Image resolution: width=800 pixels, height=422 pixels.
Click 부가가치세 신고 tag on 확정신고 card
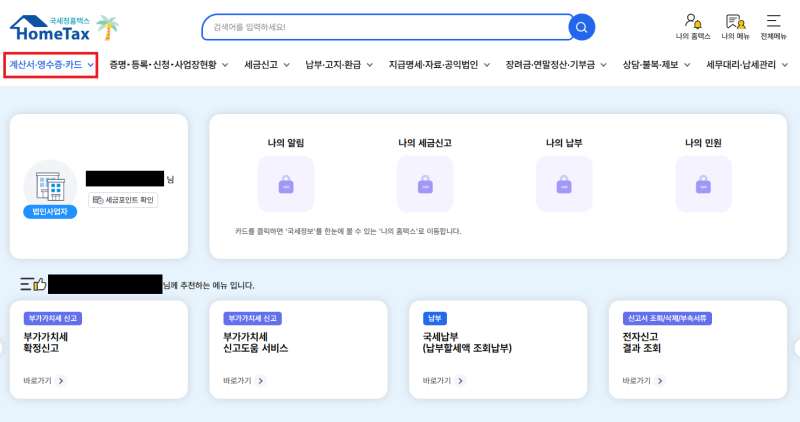pos(53,318)
